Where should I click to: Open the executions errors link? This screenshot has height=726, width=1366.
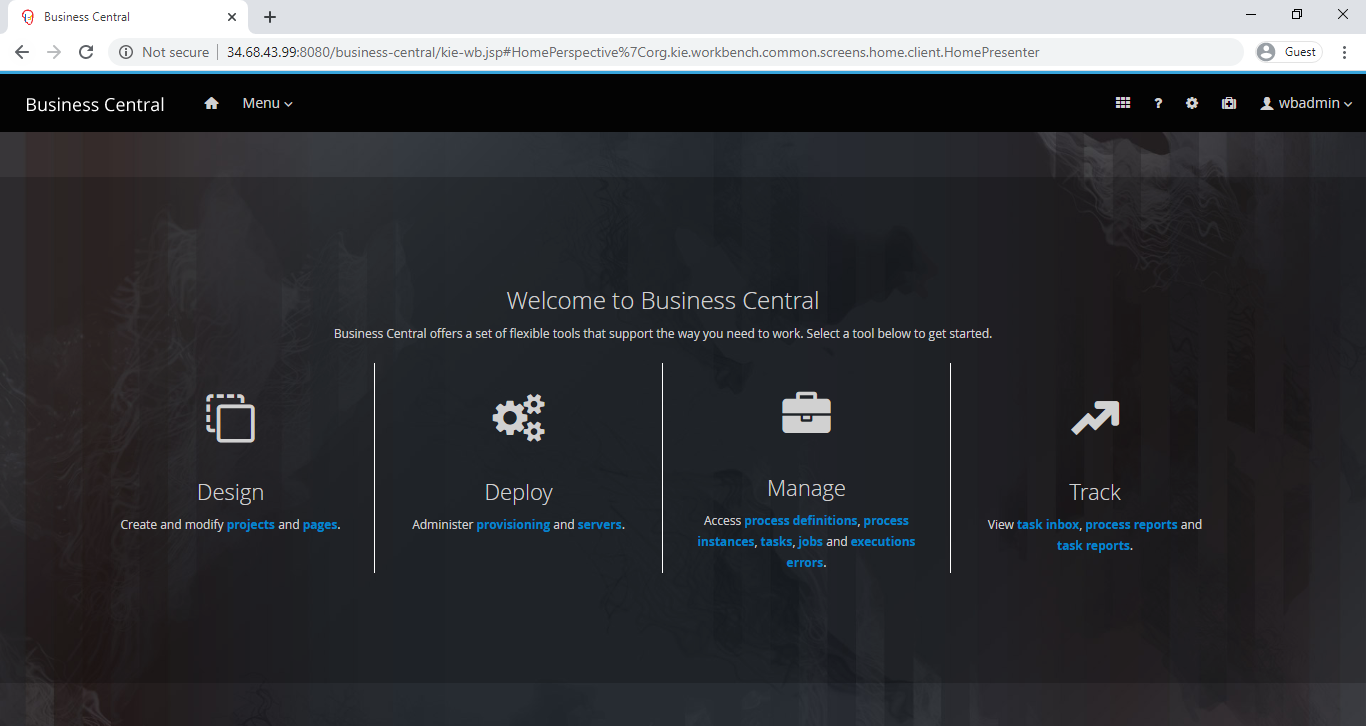pos(851,552)
